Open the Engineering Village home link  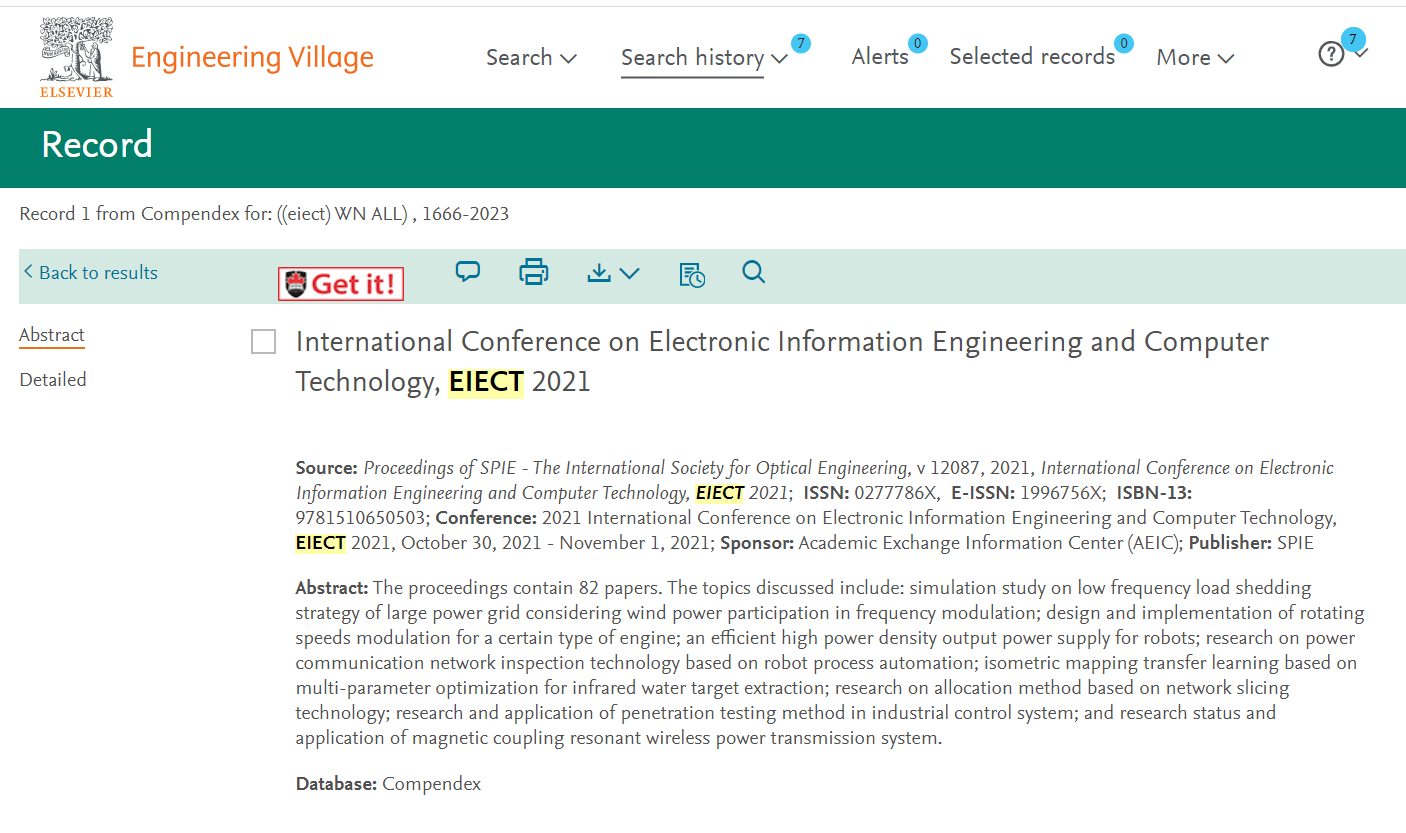252,58
